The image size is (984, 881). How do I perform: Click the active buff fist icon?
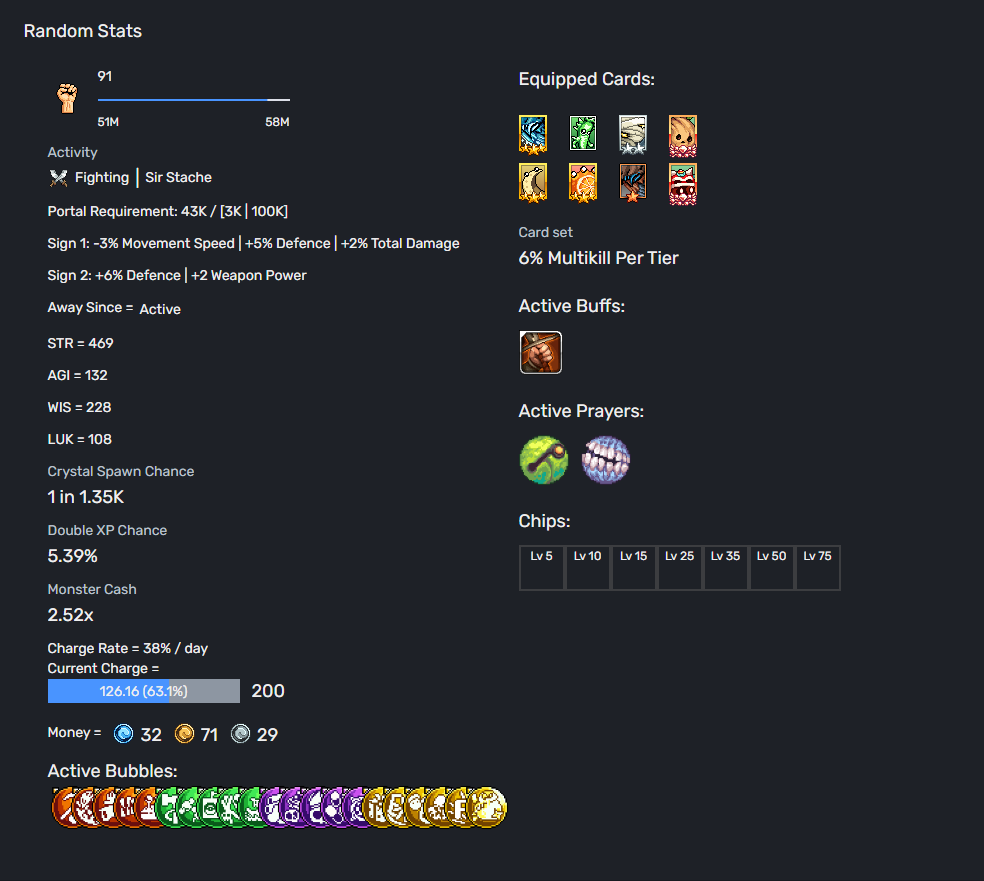(x=541, y=353)
